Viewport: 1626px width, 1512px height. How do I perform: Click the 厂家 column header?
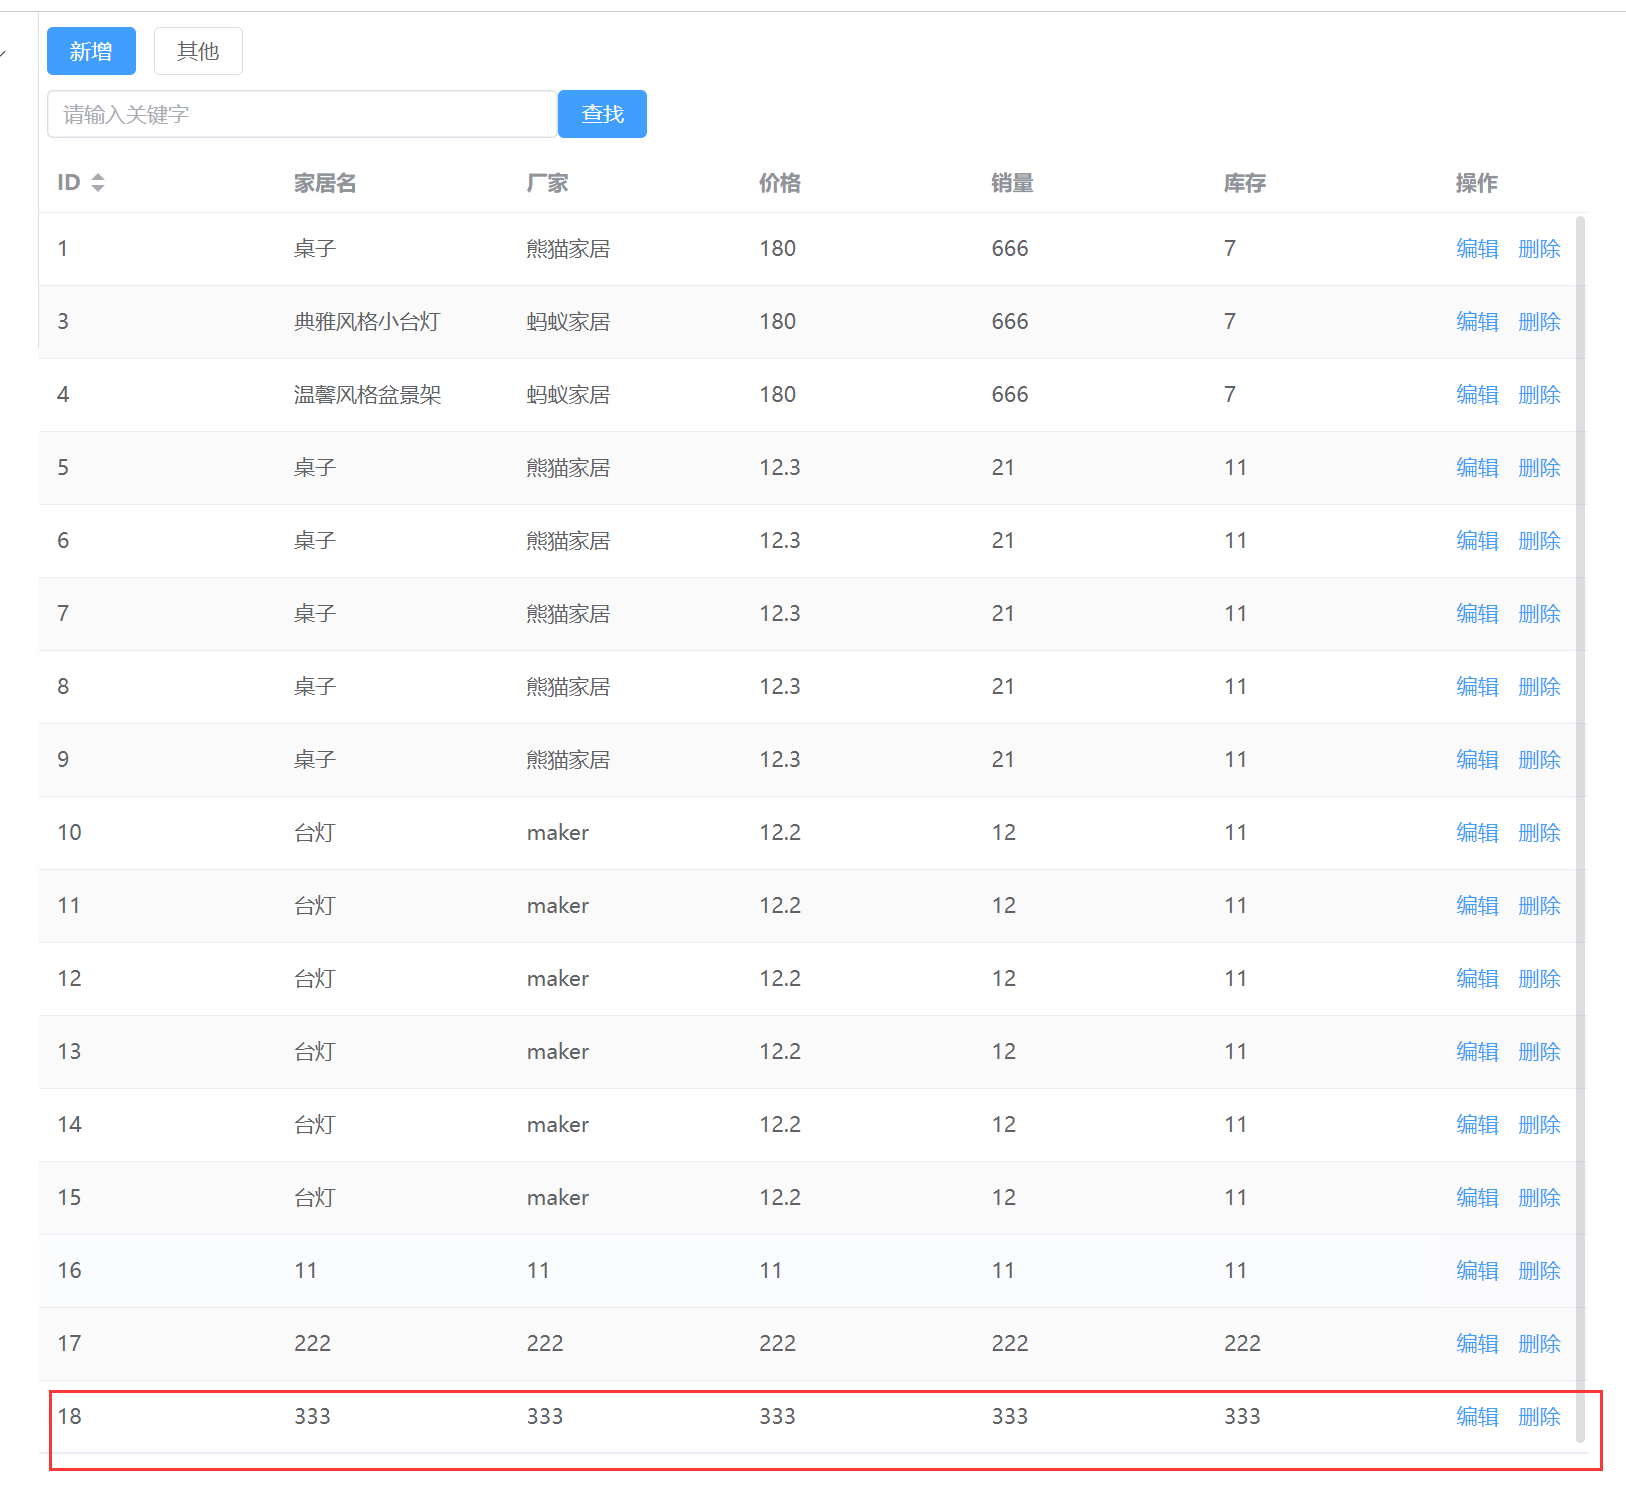click(x=547, y=183)
